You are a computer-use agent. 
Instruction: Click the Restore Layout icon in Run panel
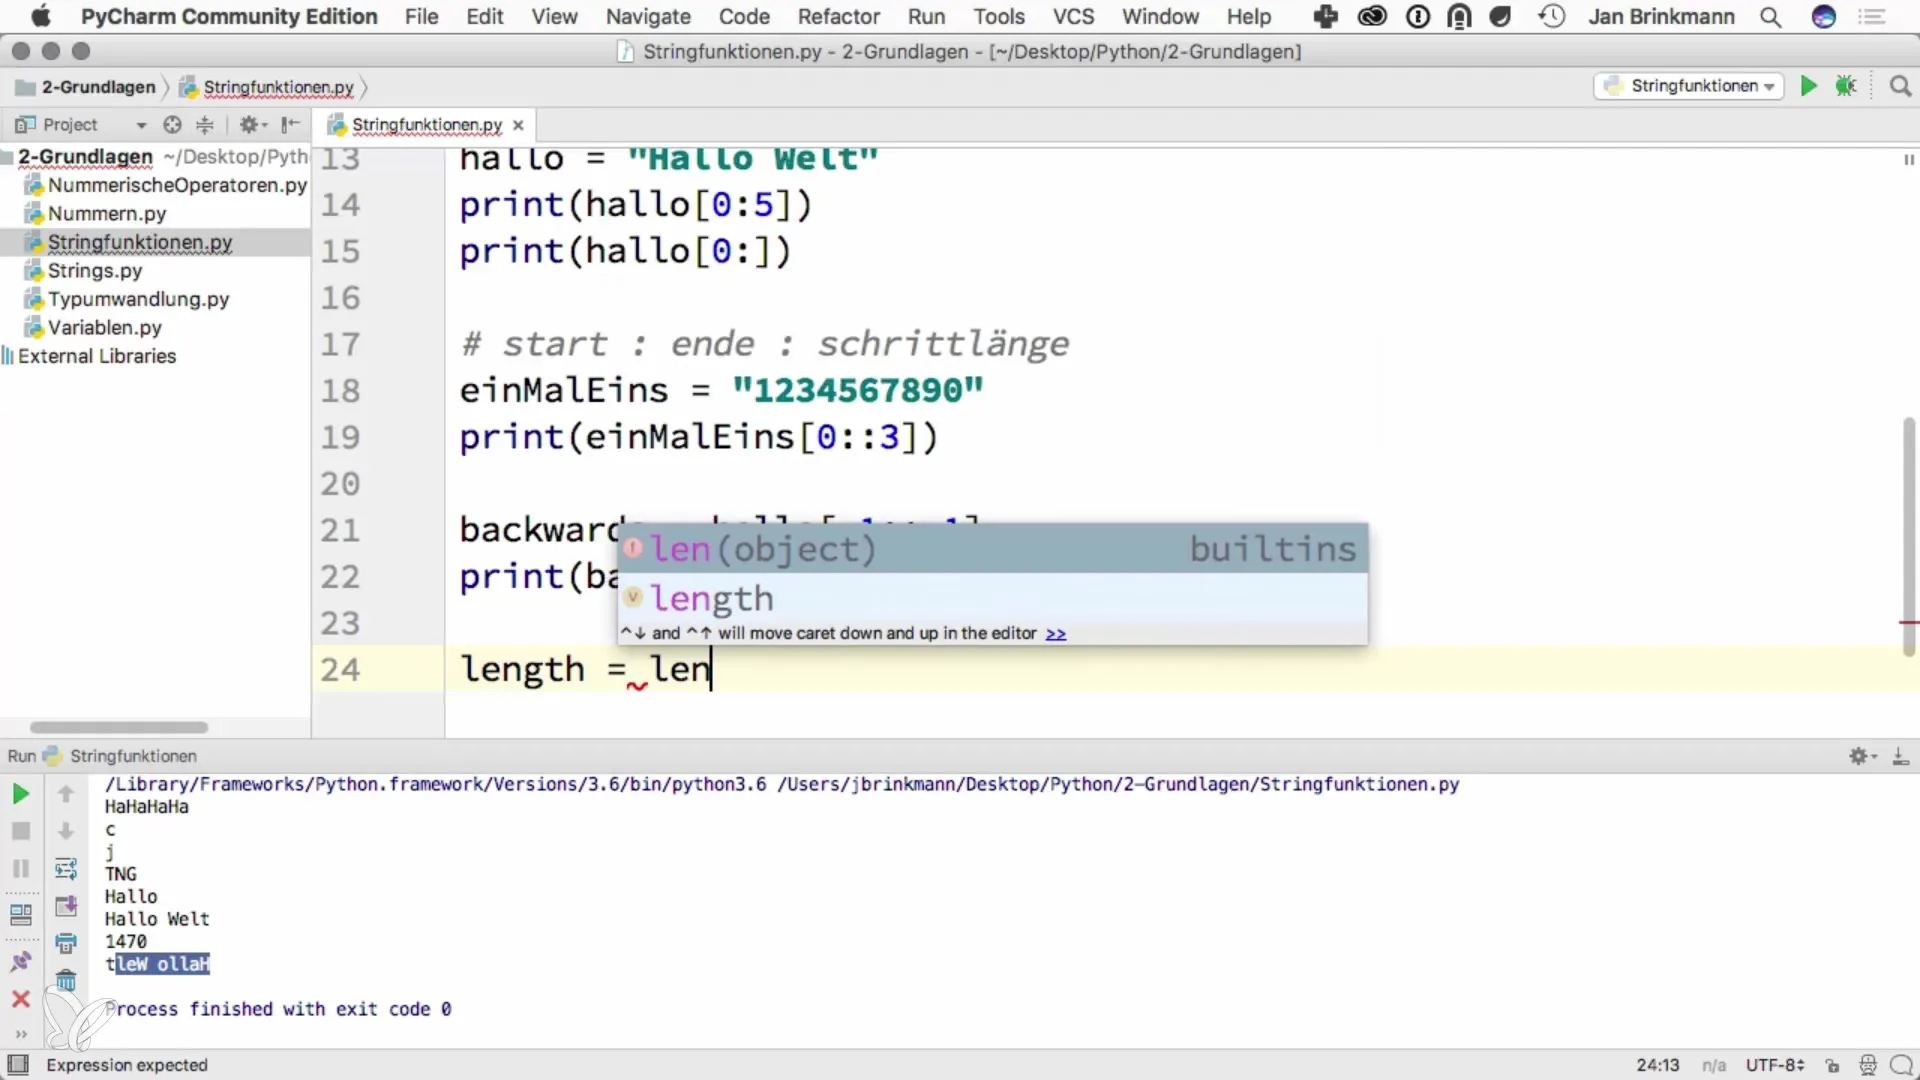click(x=20, y=914)
